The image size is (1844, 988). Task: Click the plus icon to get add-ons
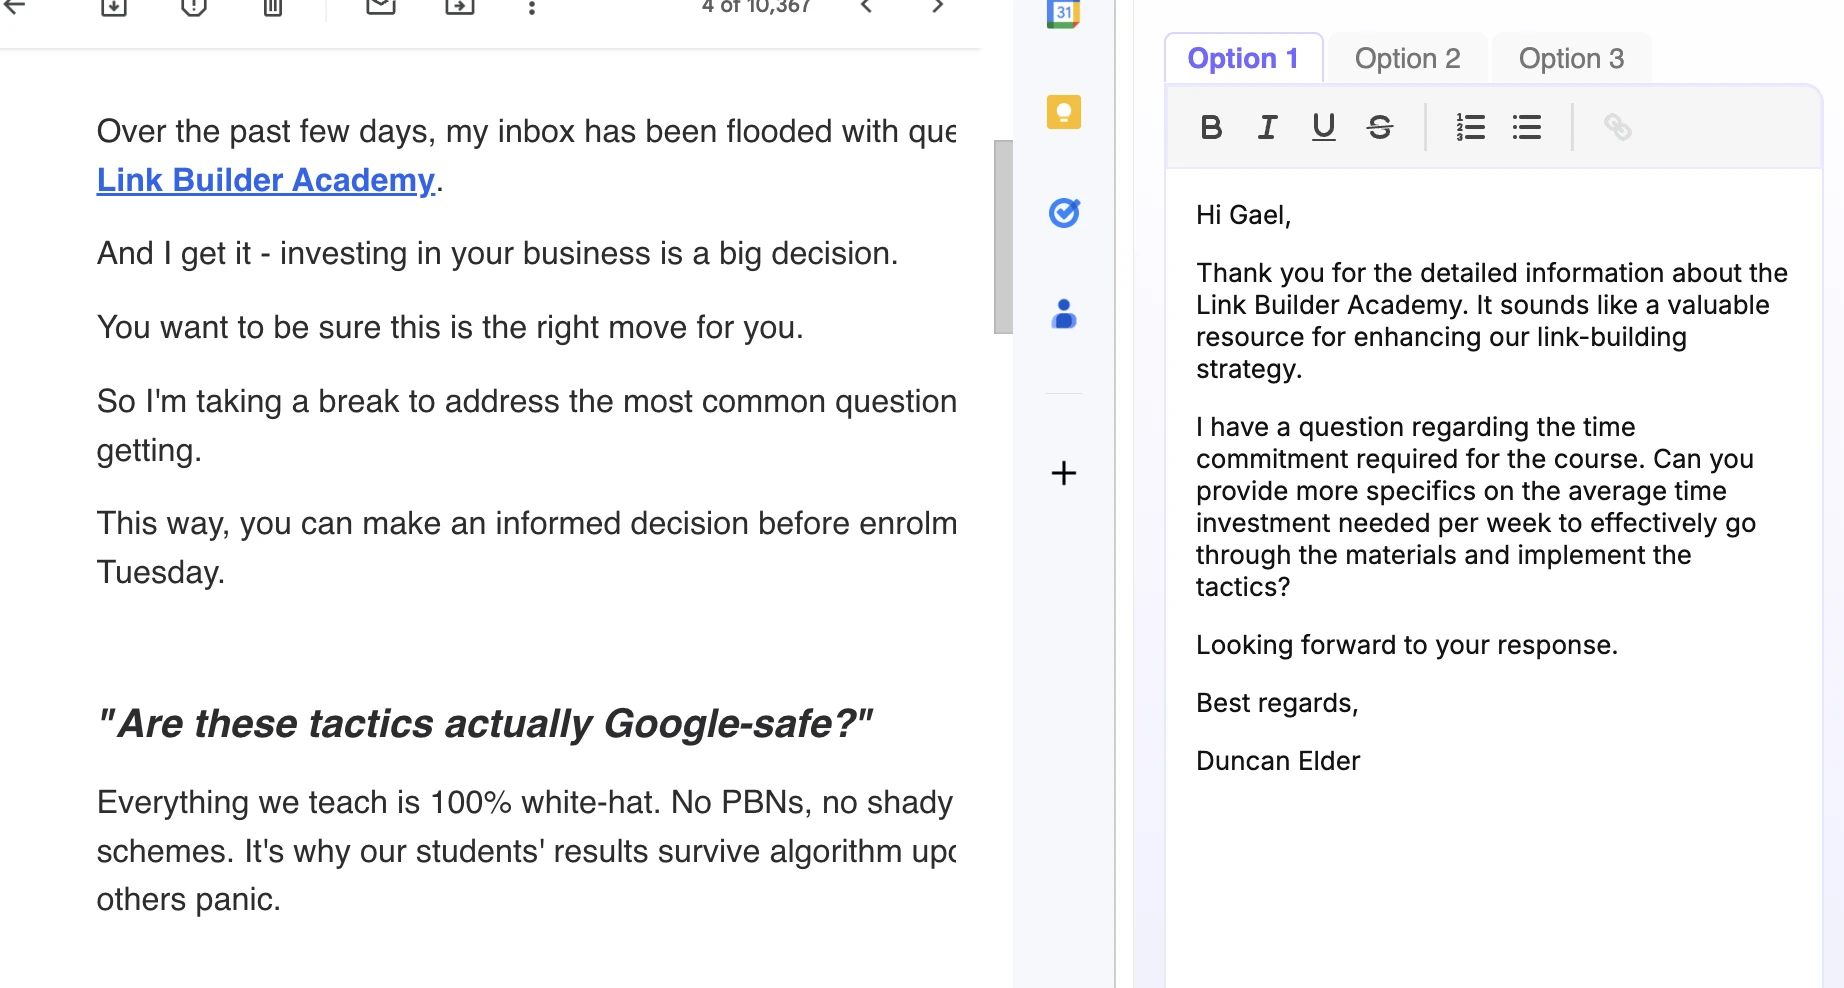[1063, 473]
